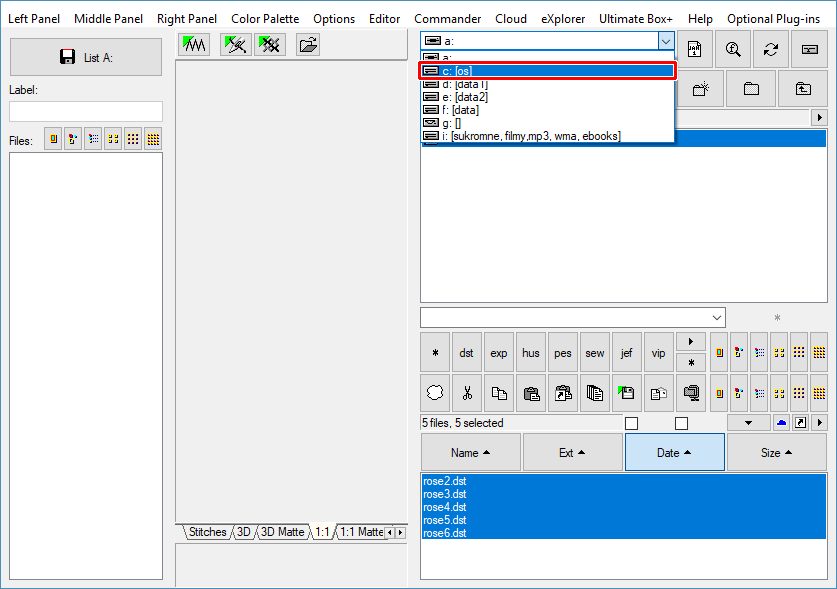Select rose4.dst in file list
This screenshot has width=837, height=589.
(445, 507)
